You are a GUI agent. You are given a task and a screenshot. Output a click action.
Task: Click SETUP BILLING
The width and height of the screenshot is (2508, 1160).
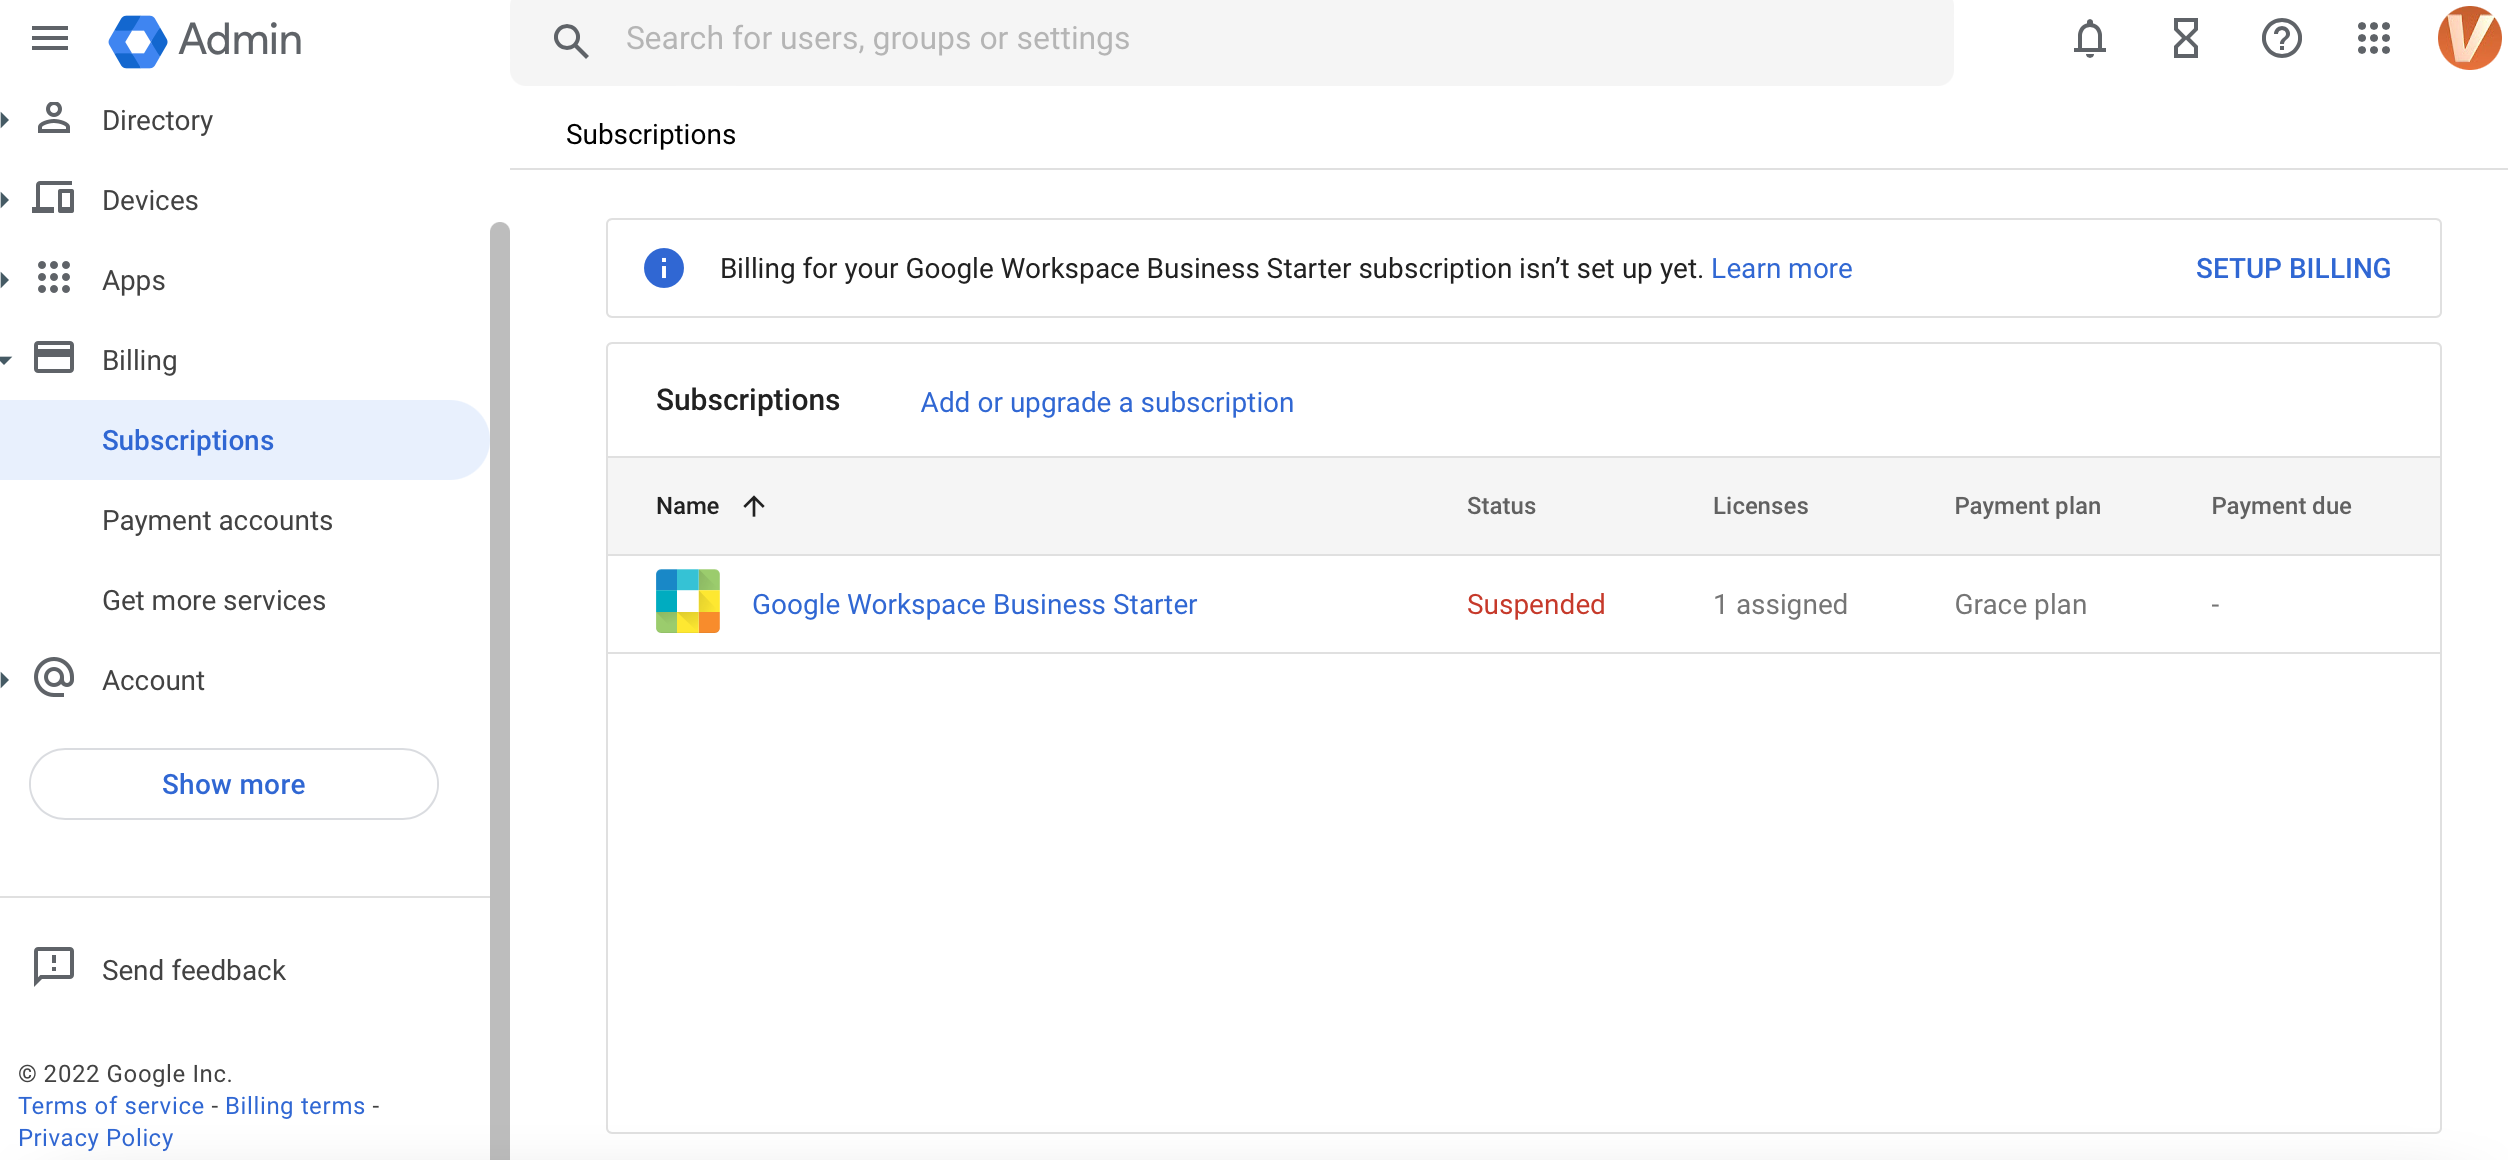pos(2293,267)
